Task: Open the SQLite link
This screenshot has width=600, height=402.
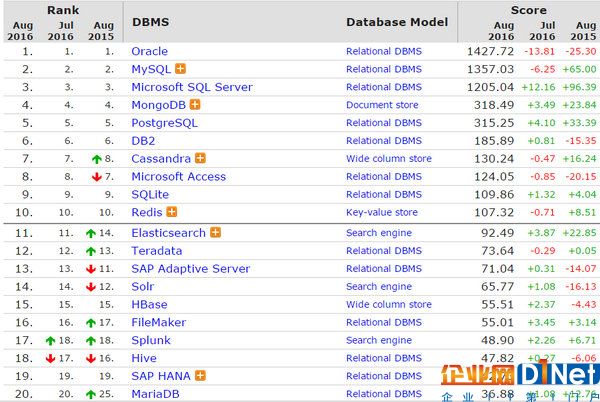Action: [150, 194]
